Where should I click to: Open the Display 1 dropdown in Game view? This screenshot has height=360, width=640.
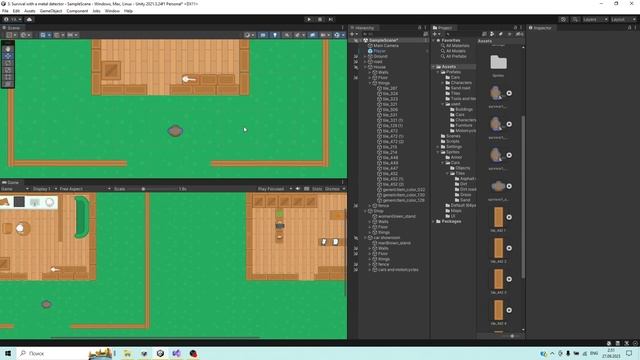click(x=44, y=189)
